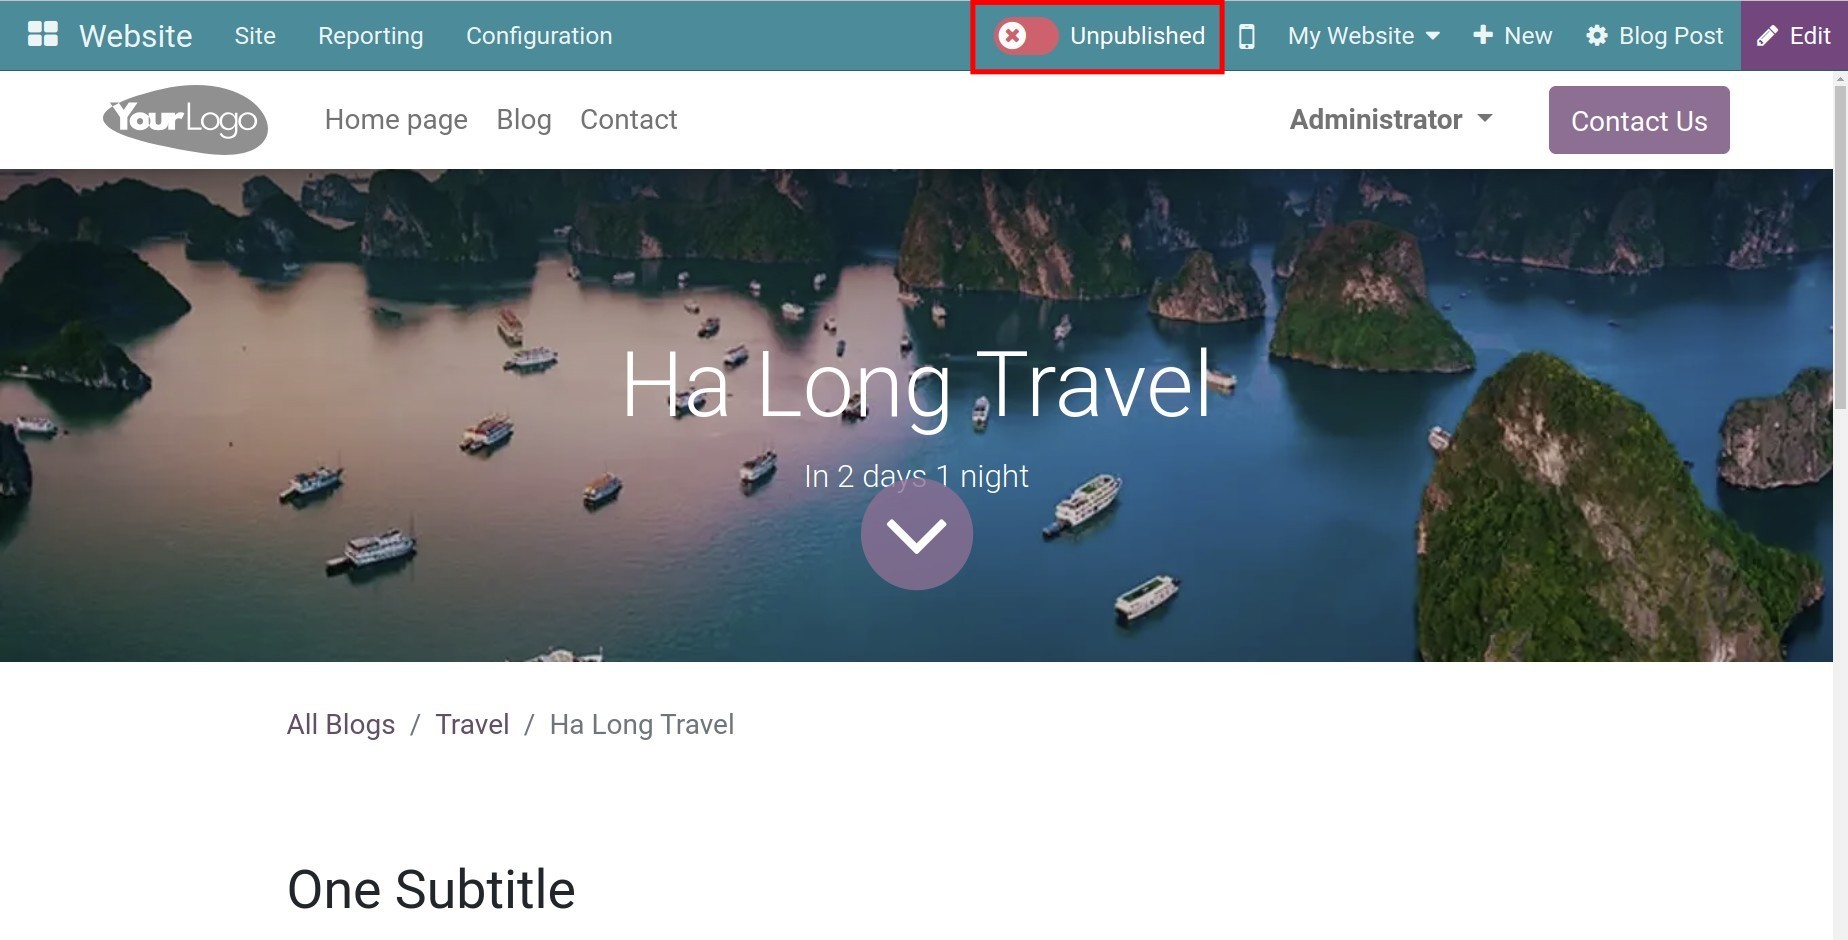Open the Blog navigation link

tap(524, 120)
